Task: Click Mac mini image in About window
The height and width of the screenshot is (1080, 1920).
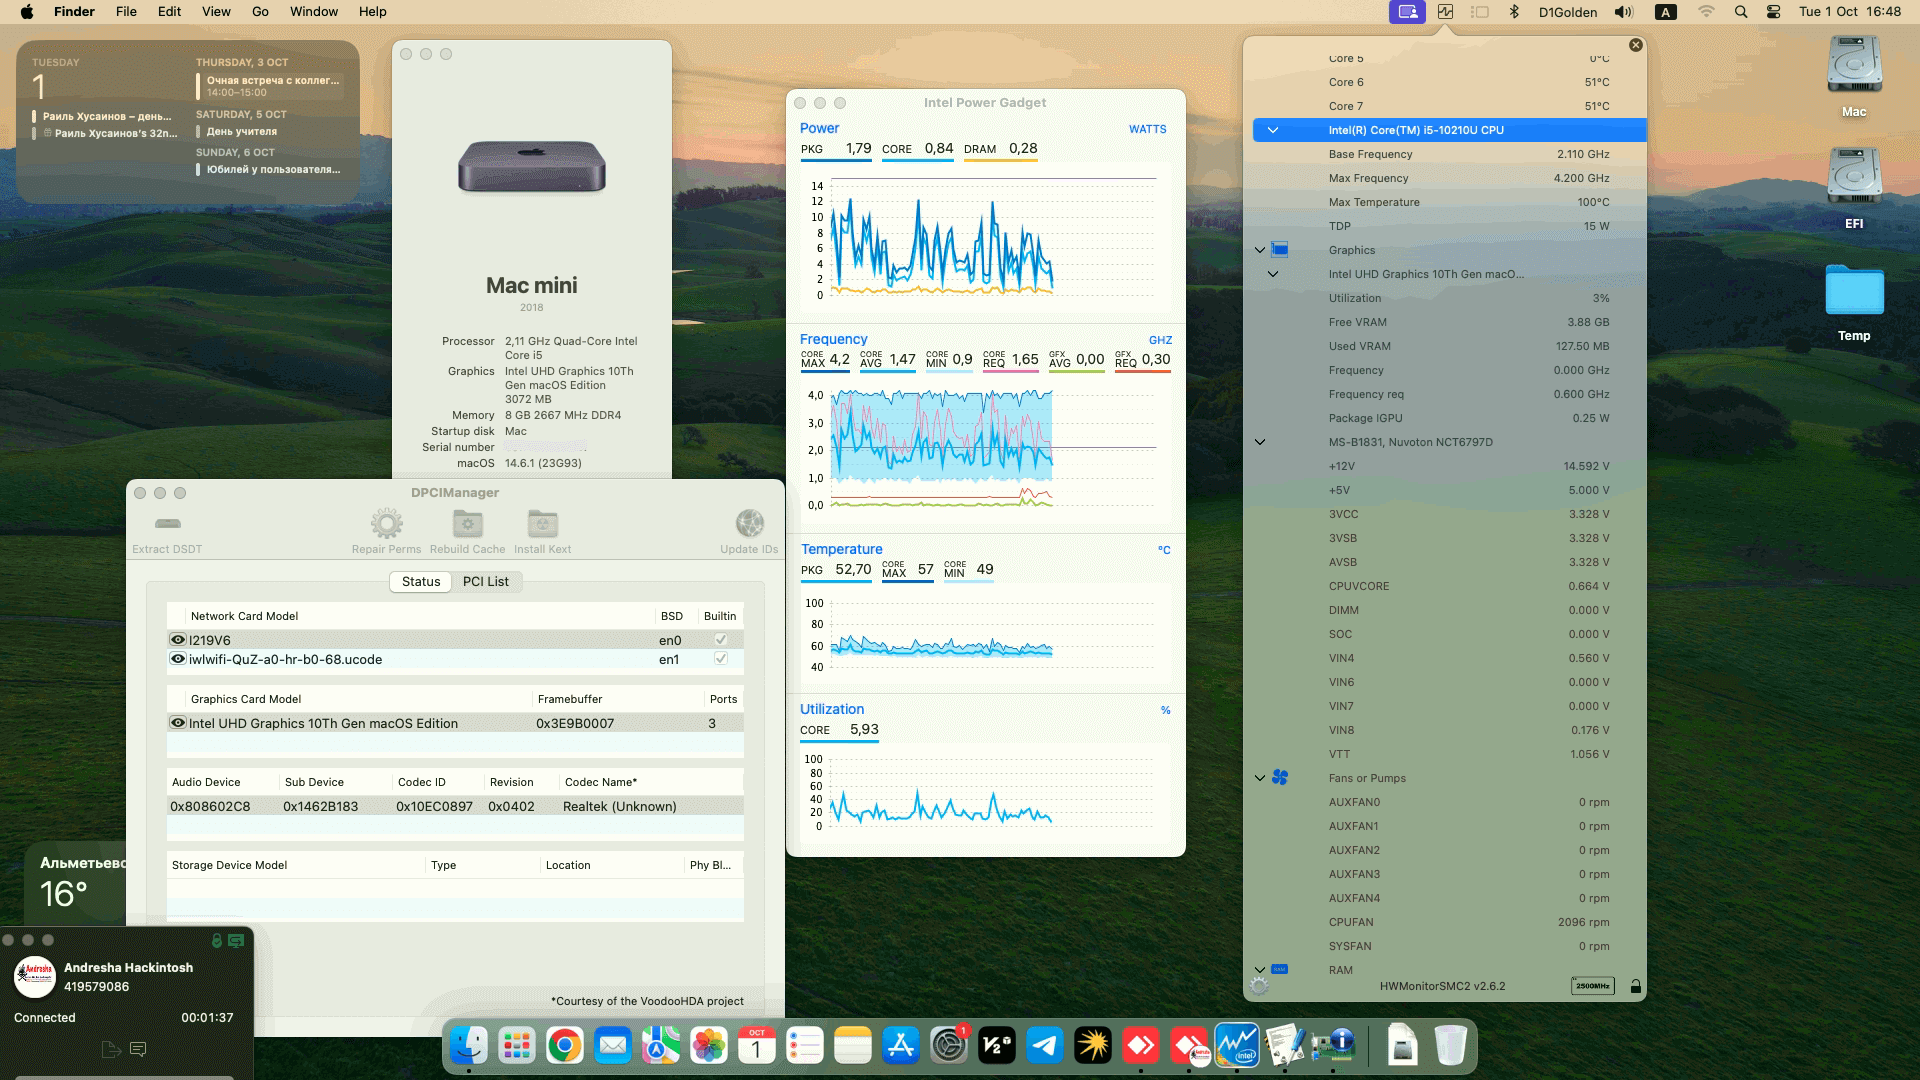Action: (x=532, y=166)
